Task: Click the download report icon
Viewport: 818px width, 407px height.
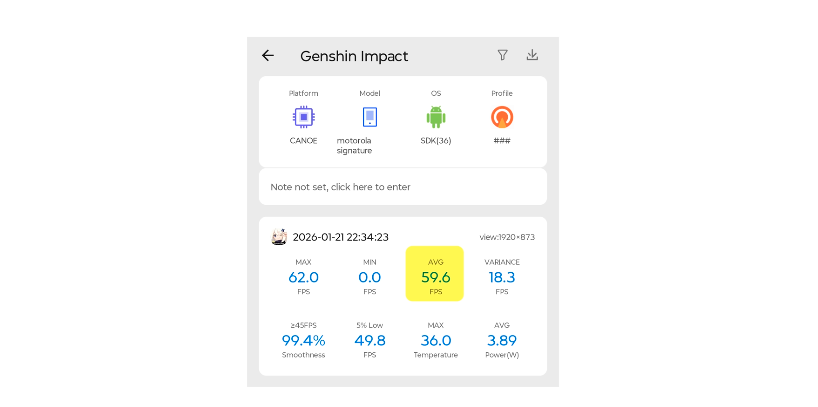Action: [532, 56]
